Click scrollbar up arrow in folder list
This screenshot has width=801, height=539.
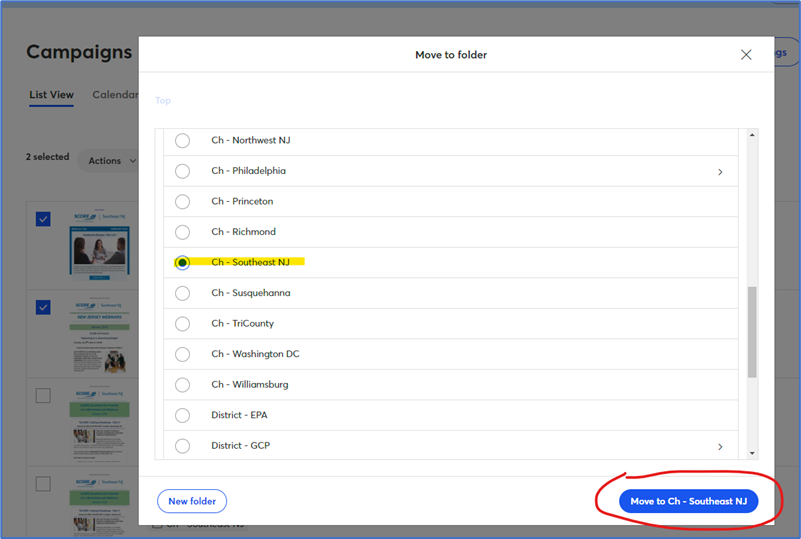[752, 135]
